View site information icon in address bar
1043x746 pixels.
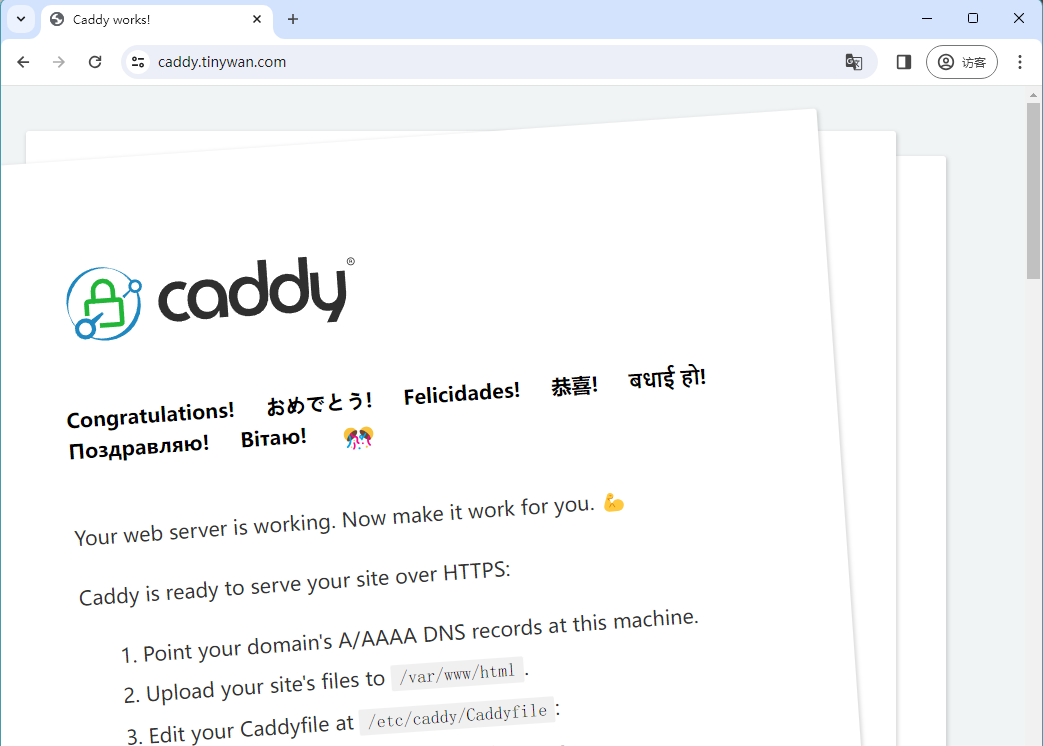click(138, 62)
